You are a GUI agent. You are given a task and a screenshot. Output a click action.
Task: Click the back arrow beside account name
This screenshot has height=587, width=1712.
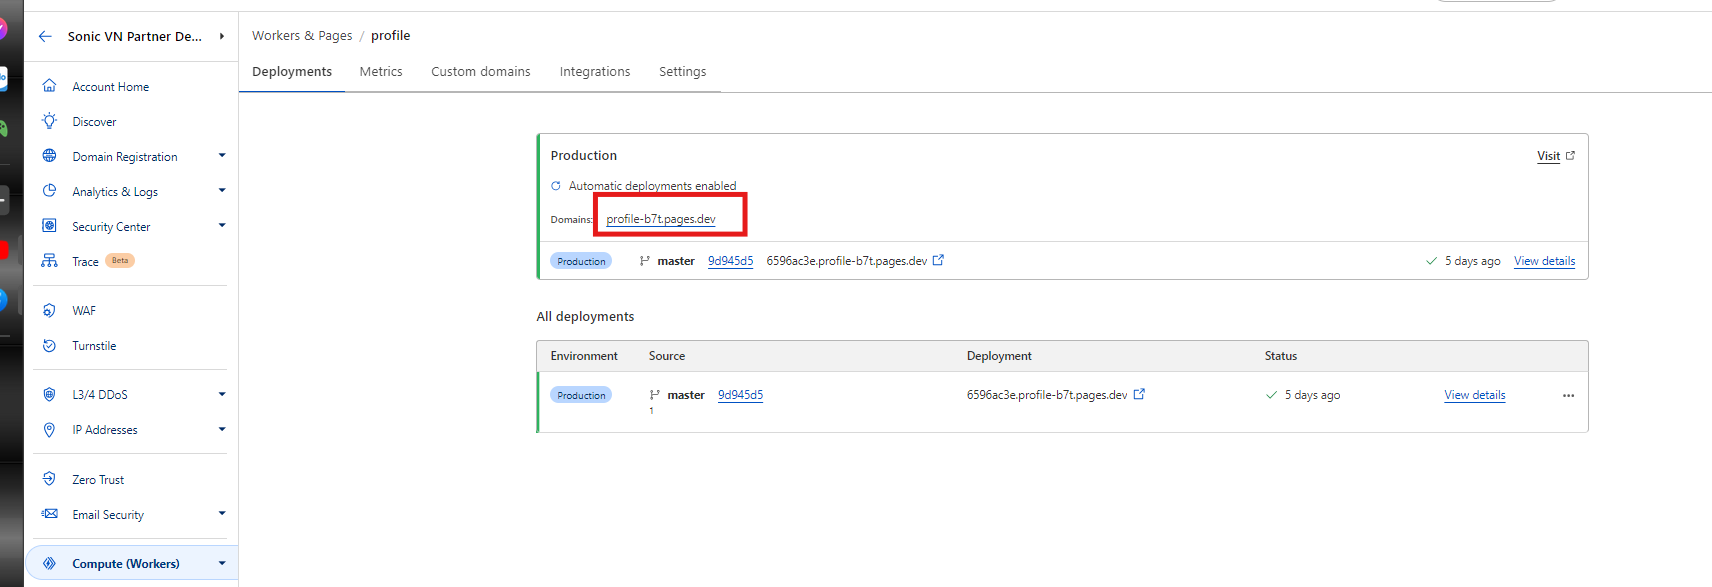pyautogui.click(x=45, y=36)
